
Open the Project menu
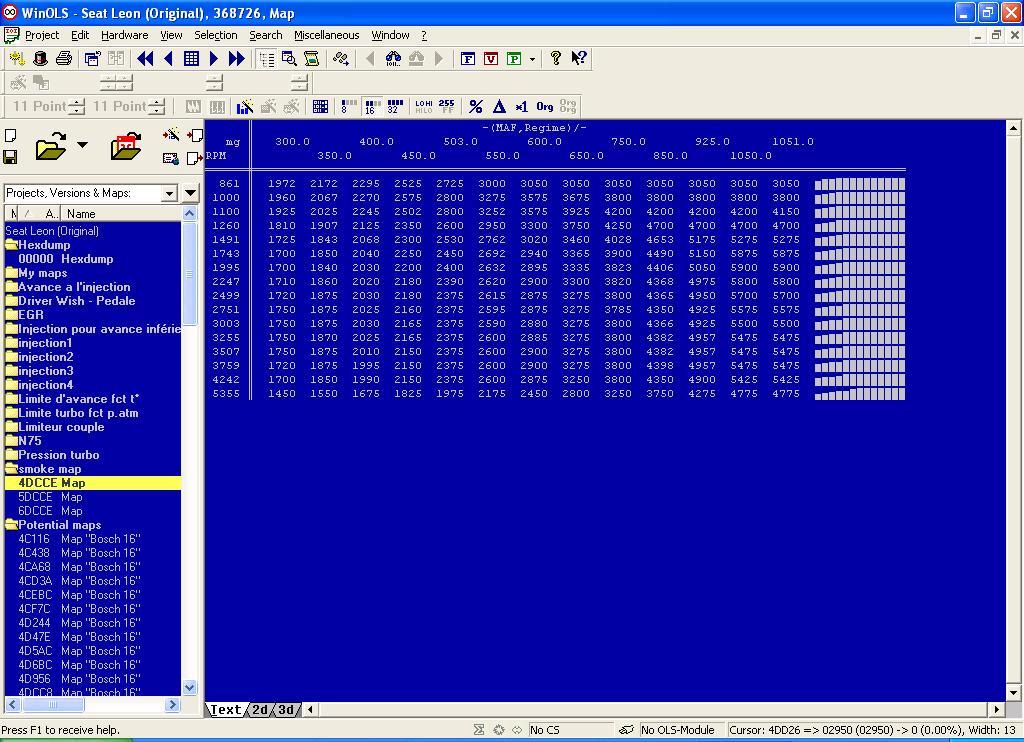(42, 35)
